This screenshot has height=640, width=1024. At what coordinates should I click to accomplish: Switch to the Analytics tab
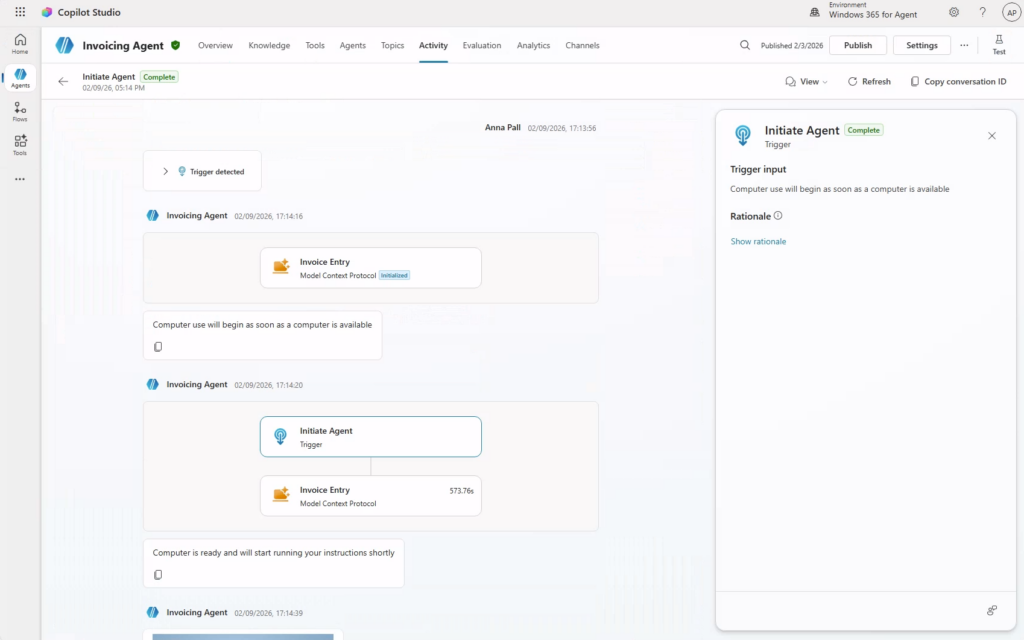click(x=533, y=45)
